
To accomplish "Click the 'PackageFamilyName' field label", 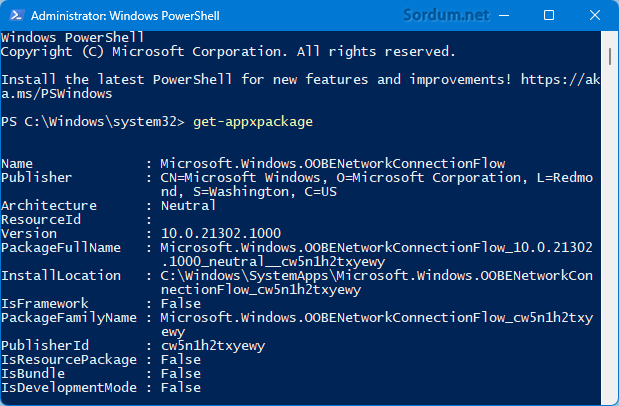I will pyautogui.click(x=69, y=318).
